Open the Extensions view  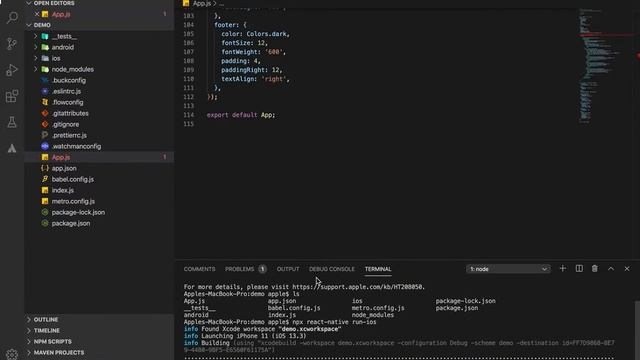coord(12,96)
